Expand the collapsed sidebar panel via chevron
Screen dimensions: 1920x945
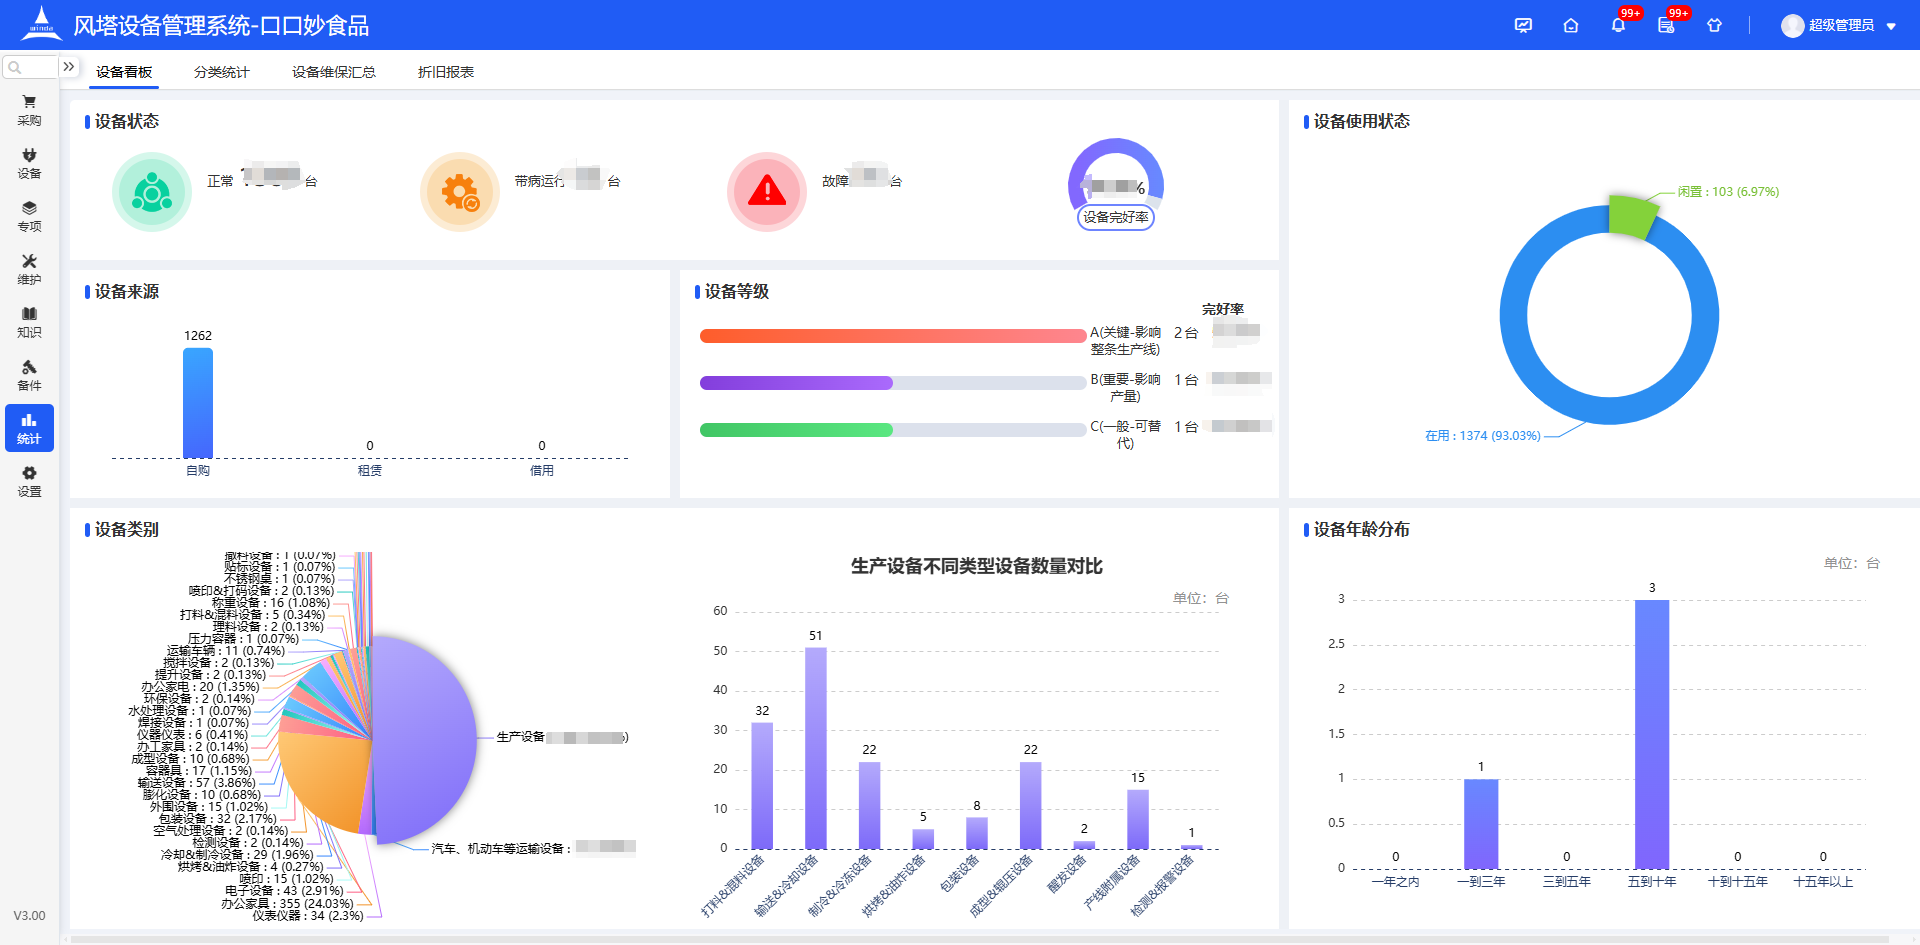(x=68, y=66)
